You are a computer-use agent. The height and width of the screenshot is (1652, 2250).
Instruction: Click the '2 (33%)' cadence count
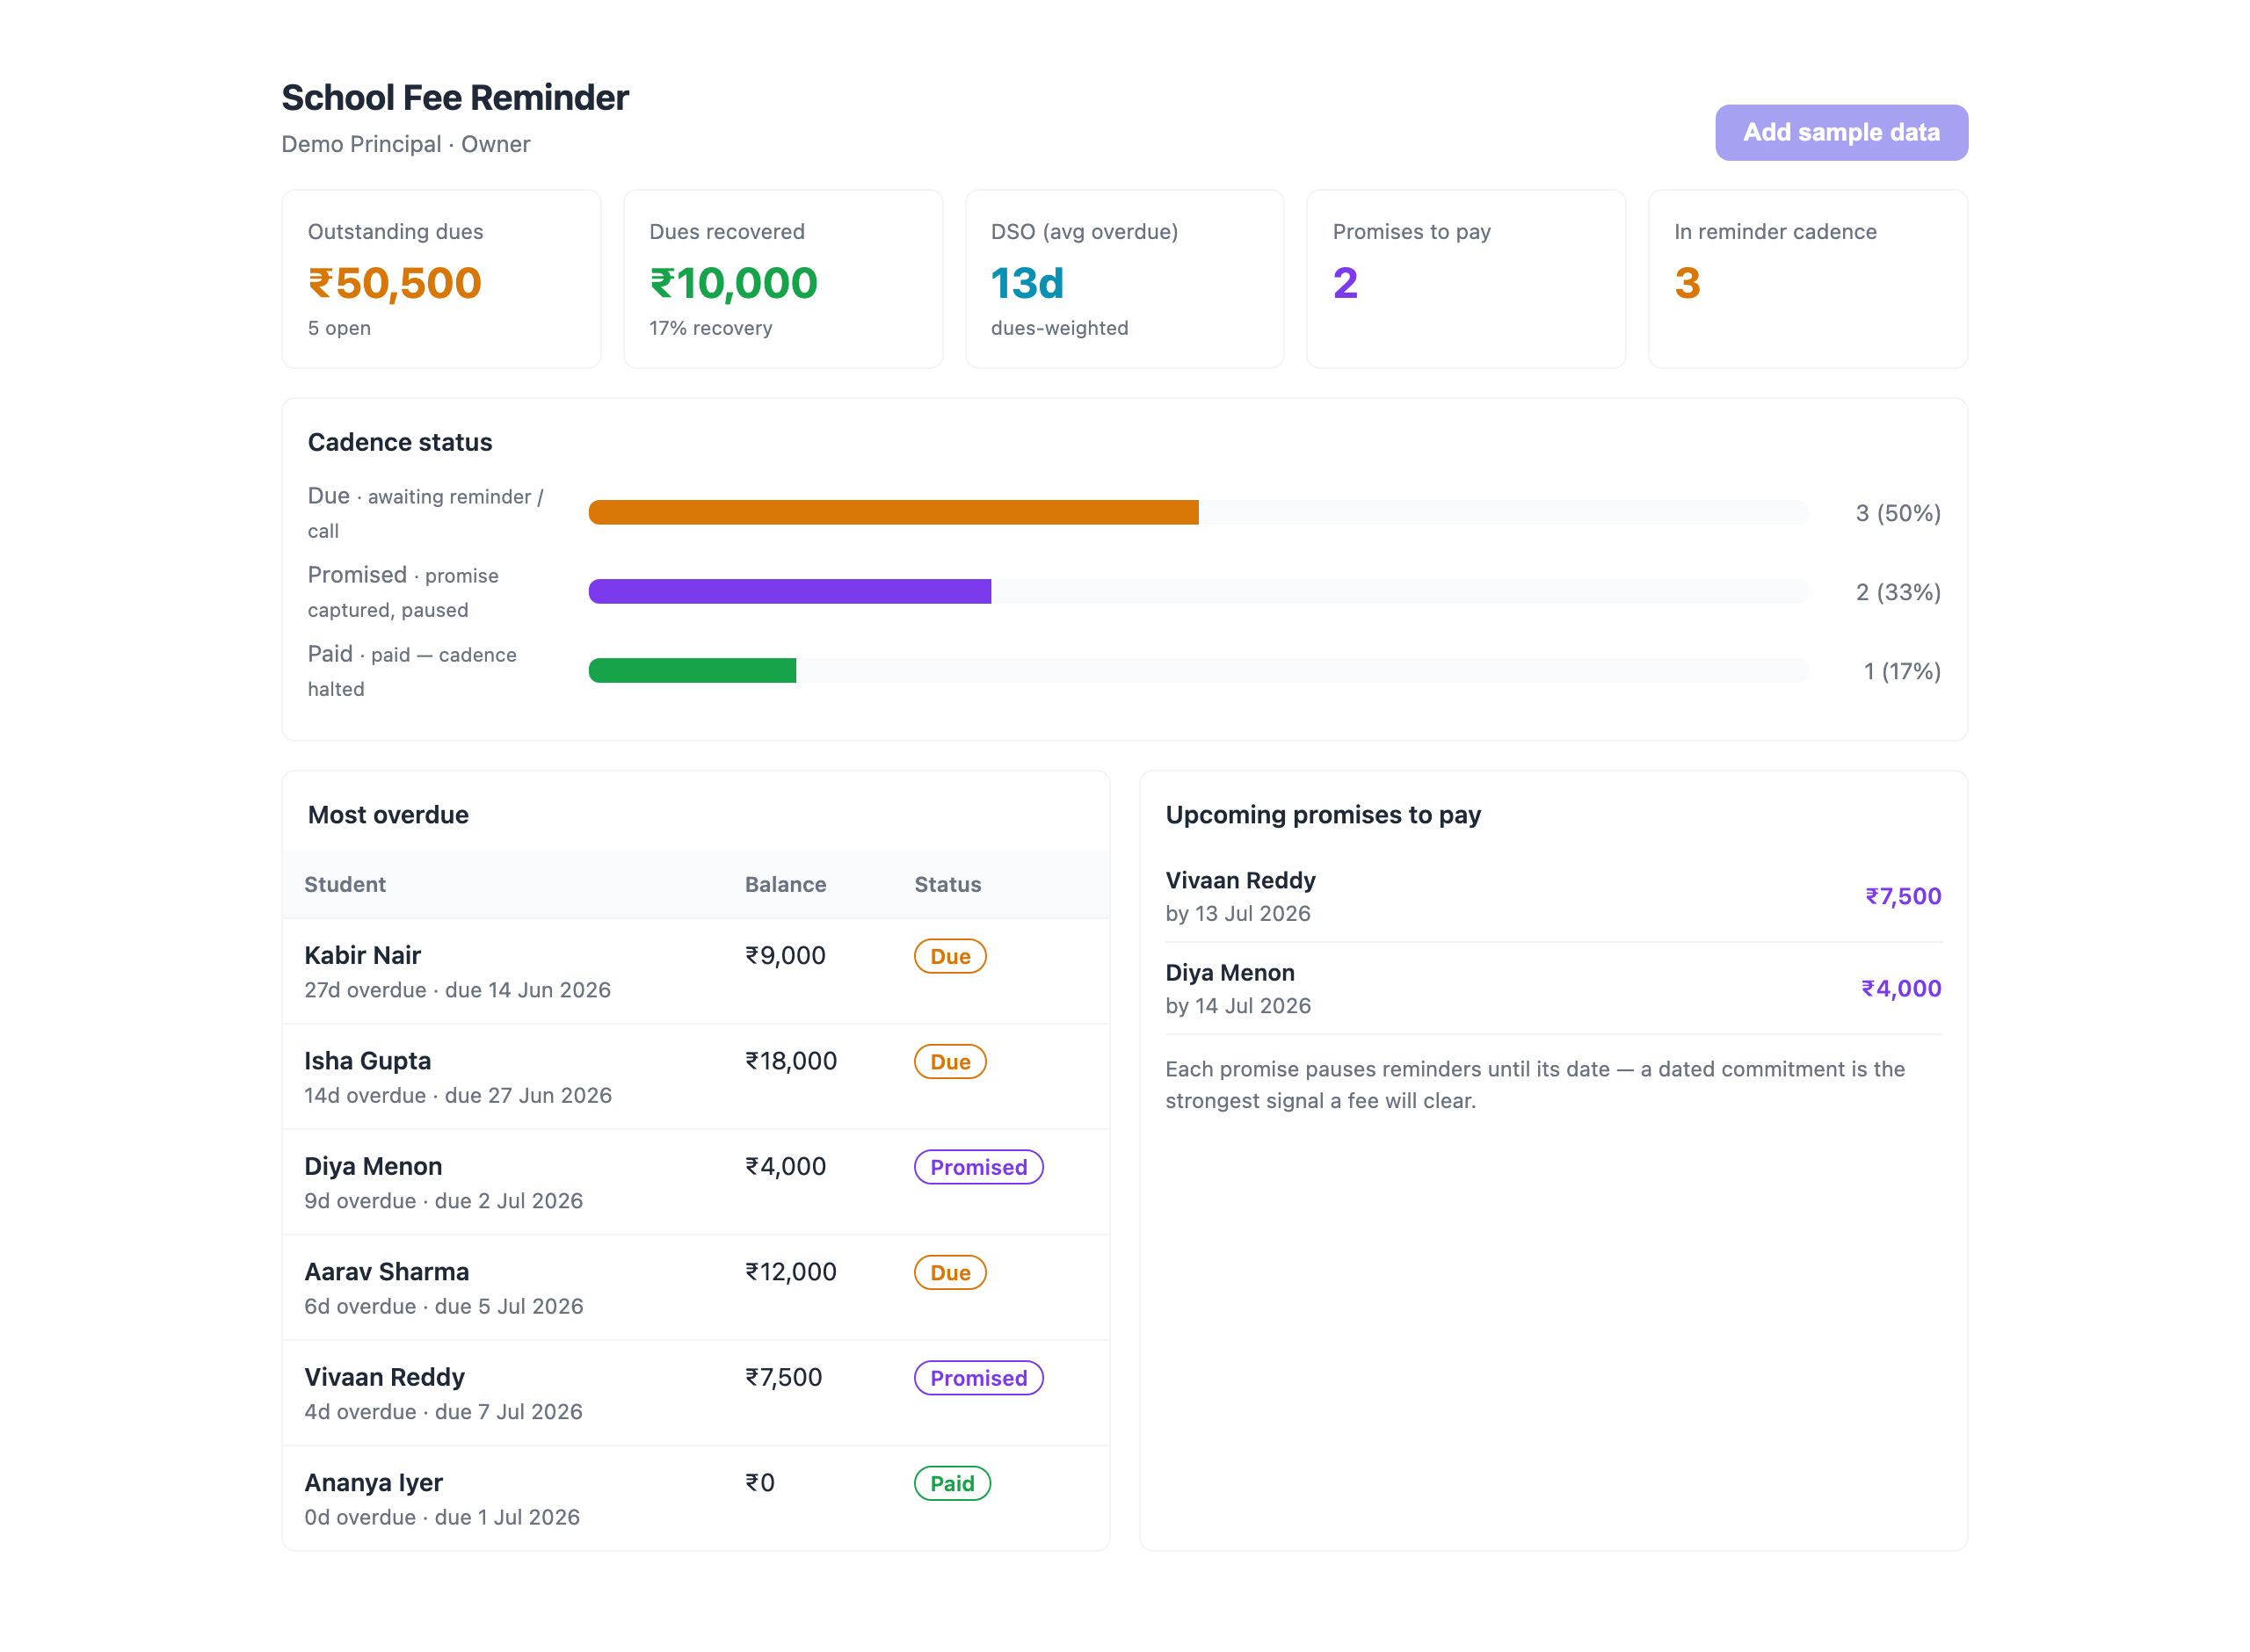pos(1898,592)
